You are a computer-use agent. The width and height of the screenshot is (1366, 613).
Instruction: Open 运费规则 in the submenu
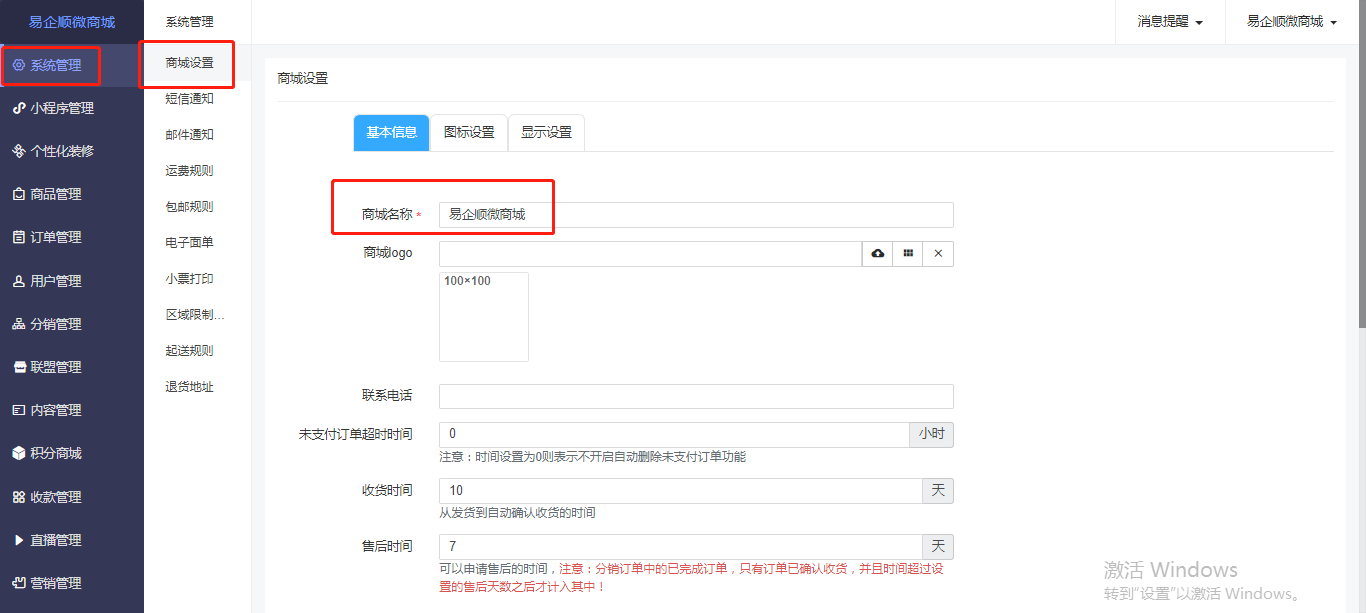190,171
